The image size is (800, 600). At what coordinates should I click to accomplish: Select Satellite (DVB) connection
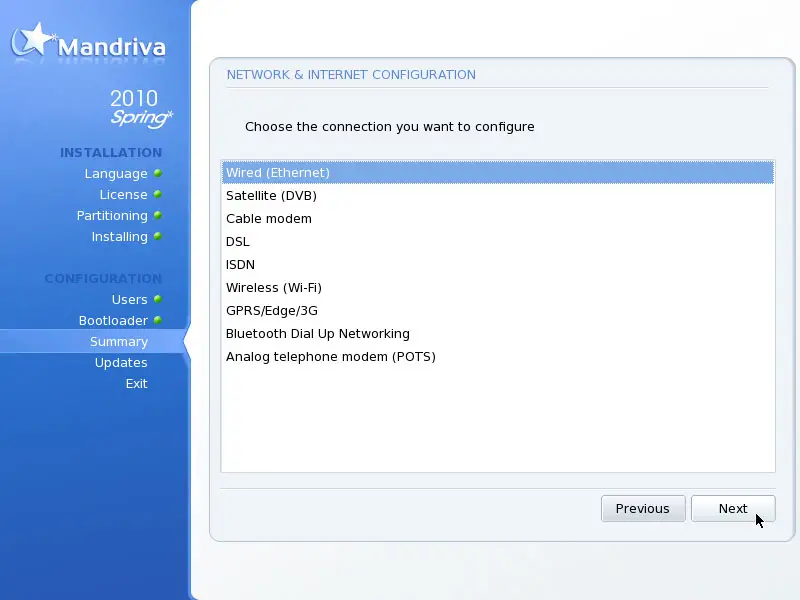coord(498,195)
